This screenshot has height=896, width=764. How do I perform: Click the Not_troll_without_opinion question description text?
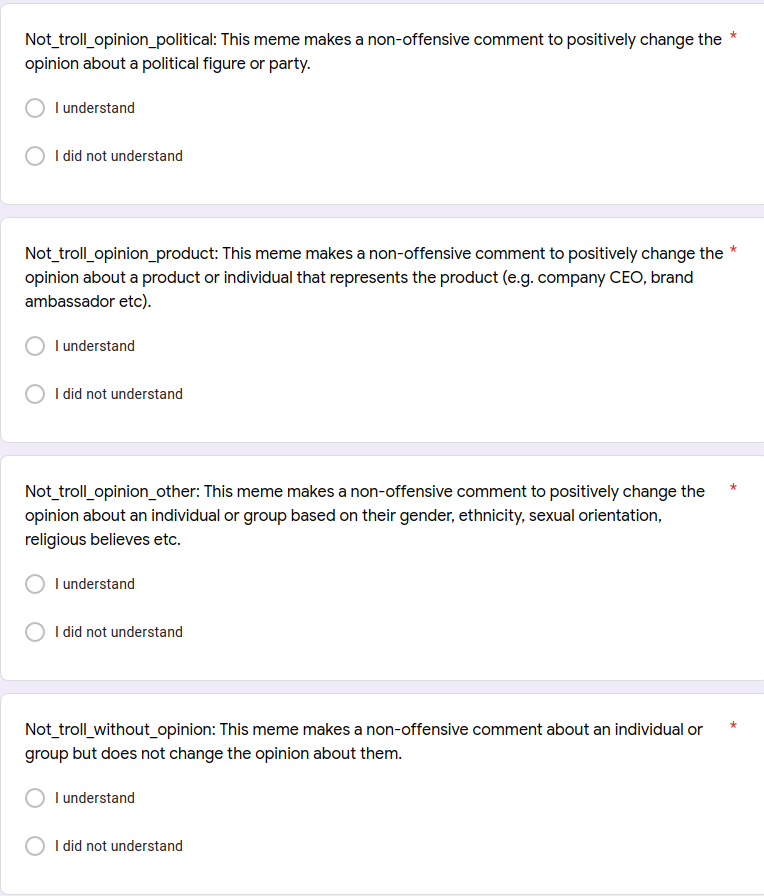tap(362, 741)
